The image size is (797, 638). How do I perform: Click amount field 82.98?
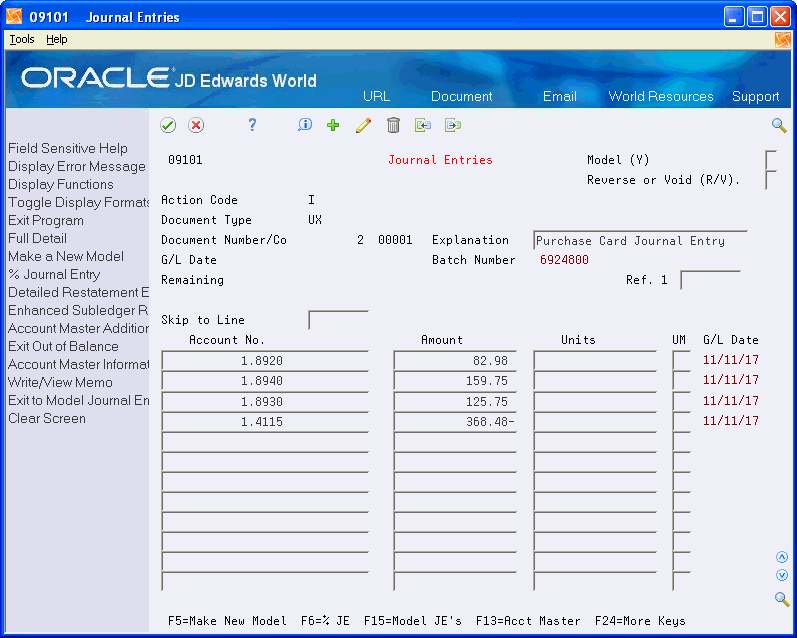[455, 360]
